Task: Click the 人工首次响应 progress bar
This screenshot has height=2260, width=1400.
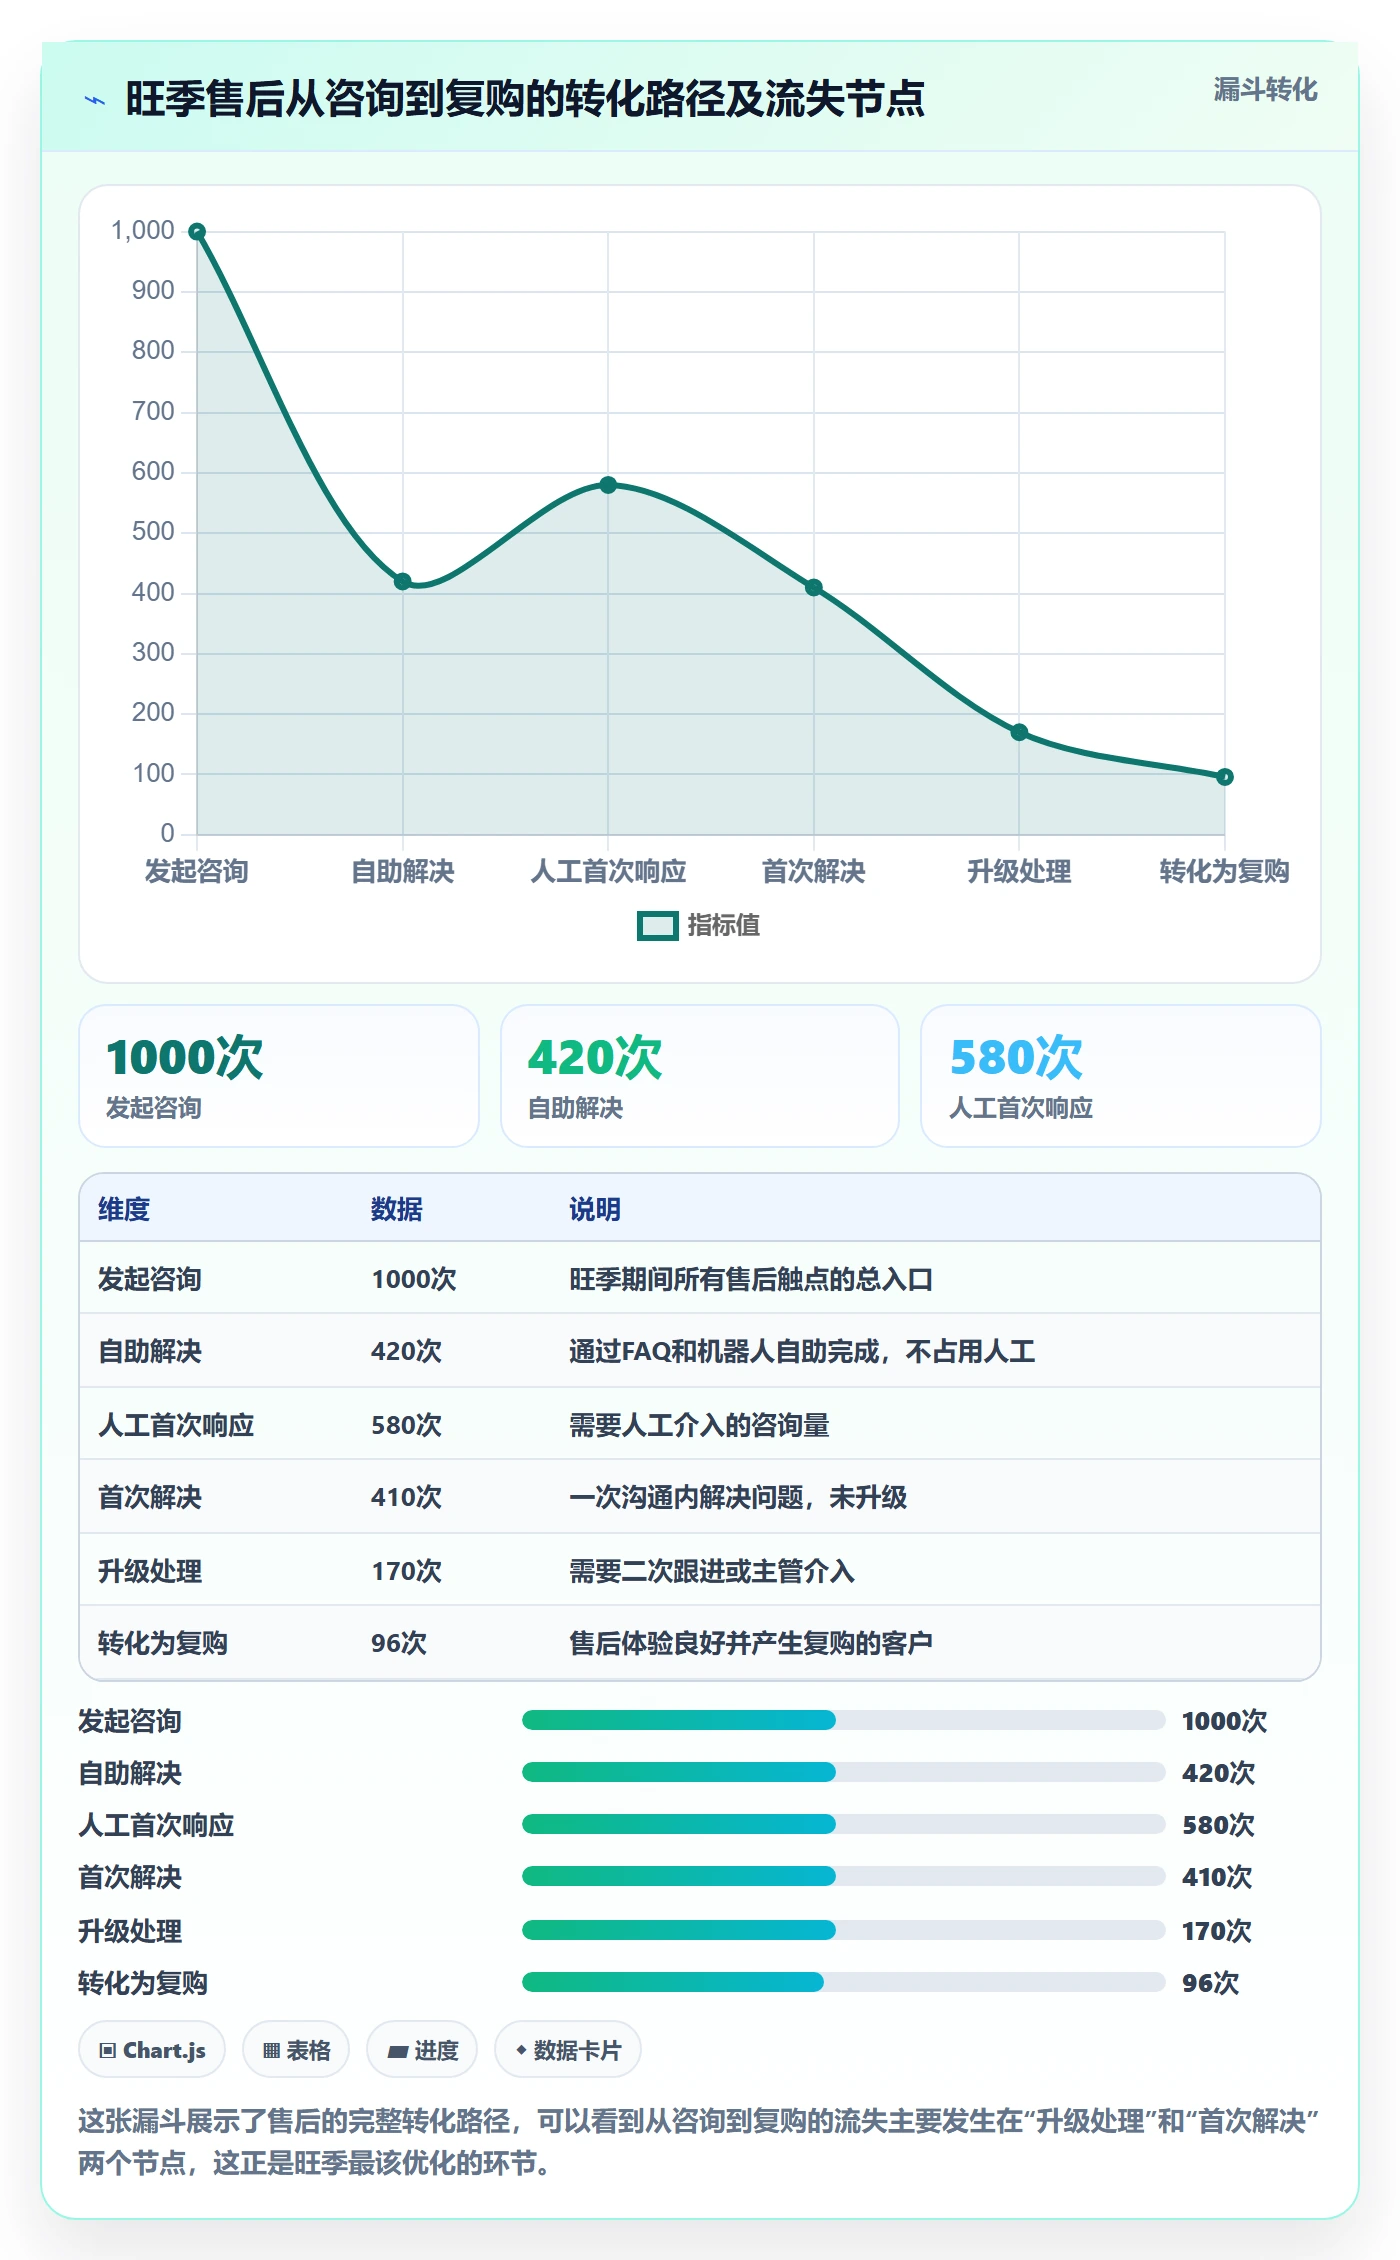Action: (x=843, y=1824)
